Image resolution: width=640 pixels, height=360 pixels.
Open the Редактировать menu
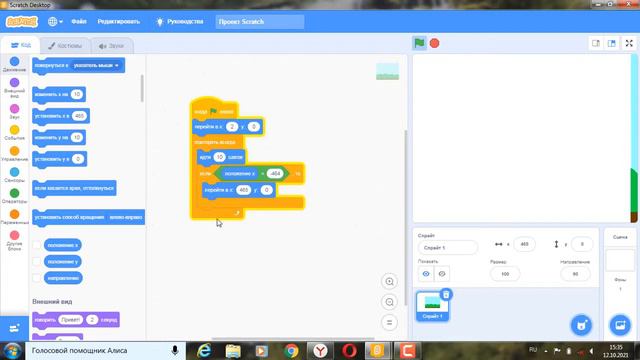click(x=118, y=22)
